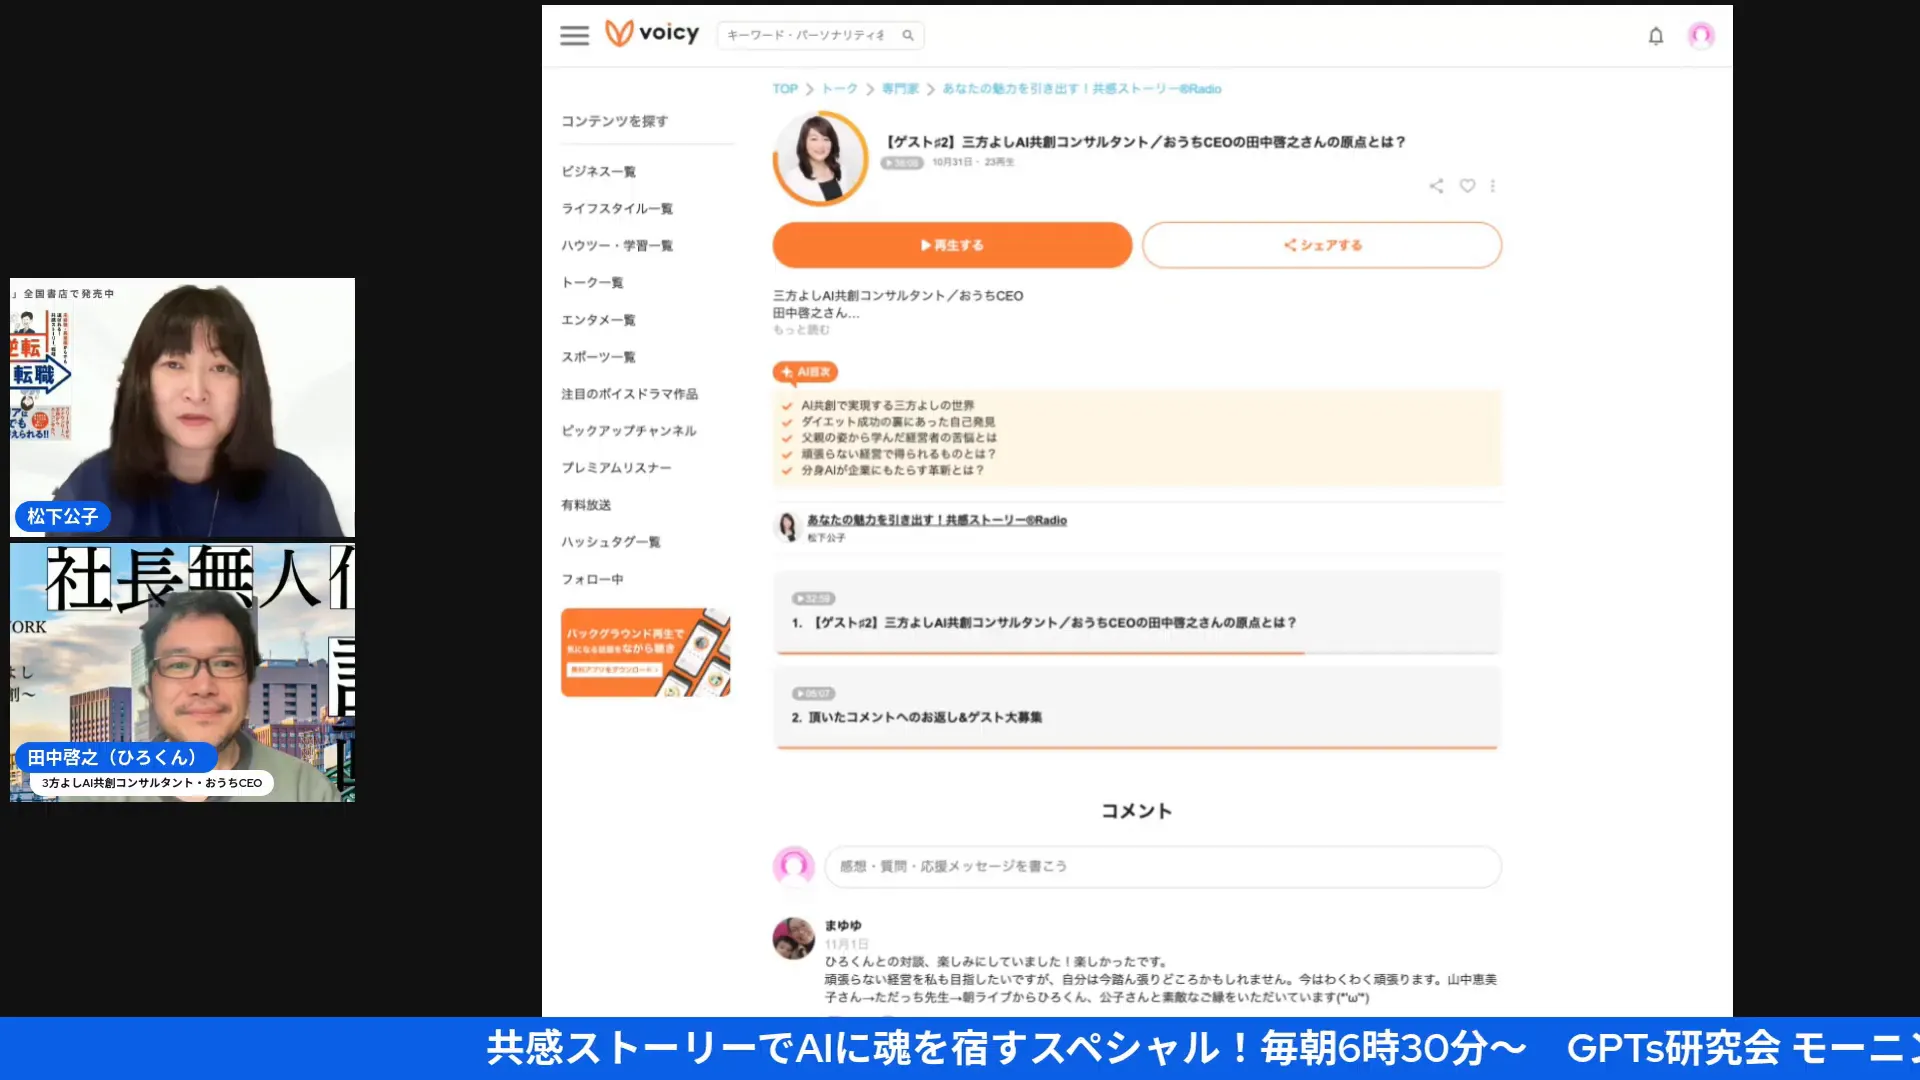
Task: Open notifications via the bell icon
Action: pos(1655,36)
